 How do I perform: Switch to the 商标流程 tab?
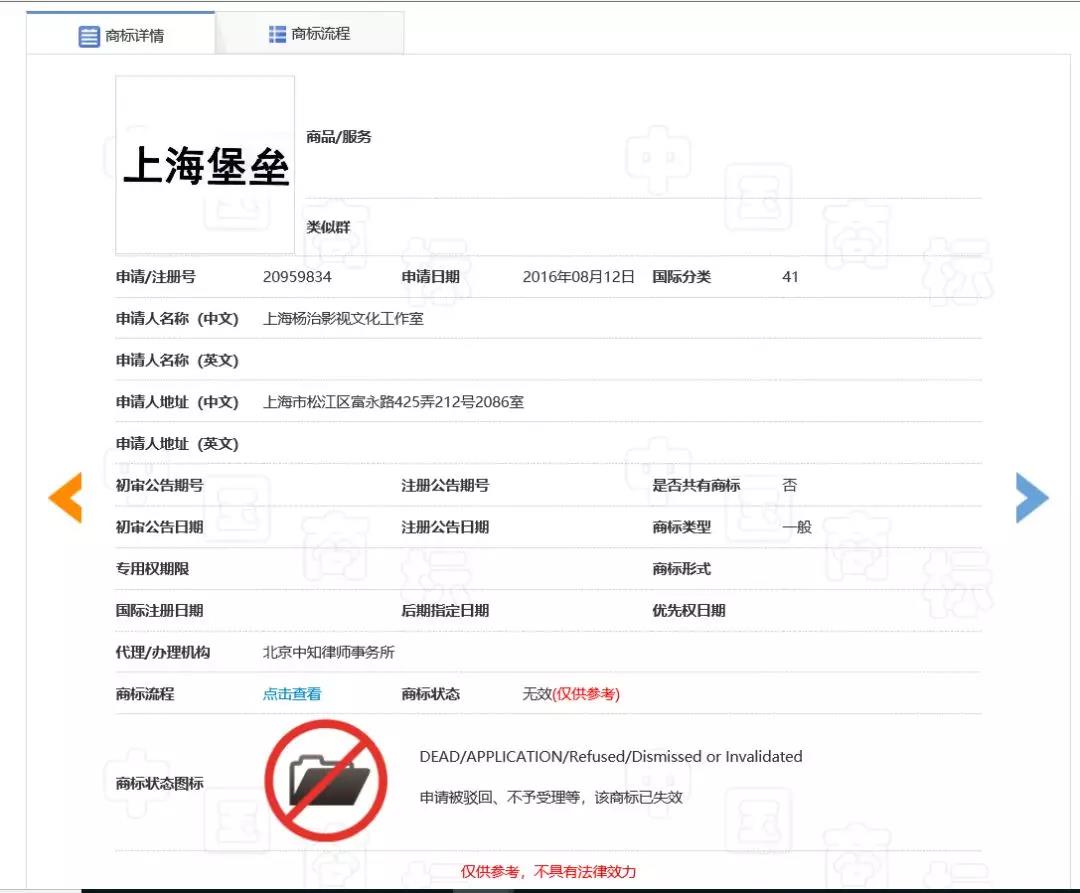point(320,34)
